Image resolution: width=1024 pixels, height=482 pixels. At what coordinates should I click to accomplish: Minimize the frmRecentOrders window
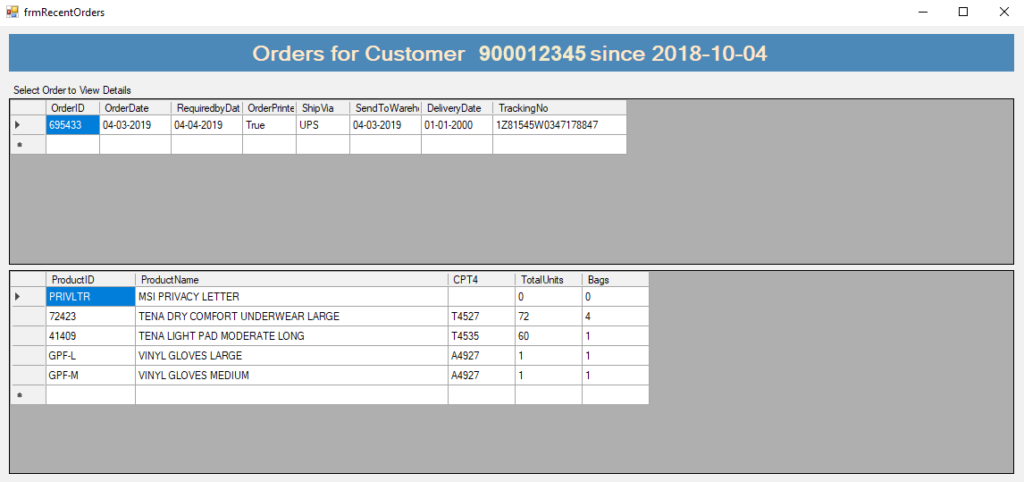pos(919,12)
